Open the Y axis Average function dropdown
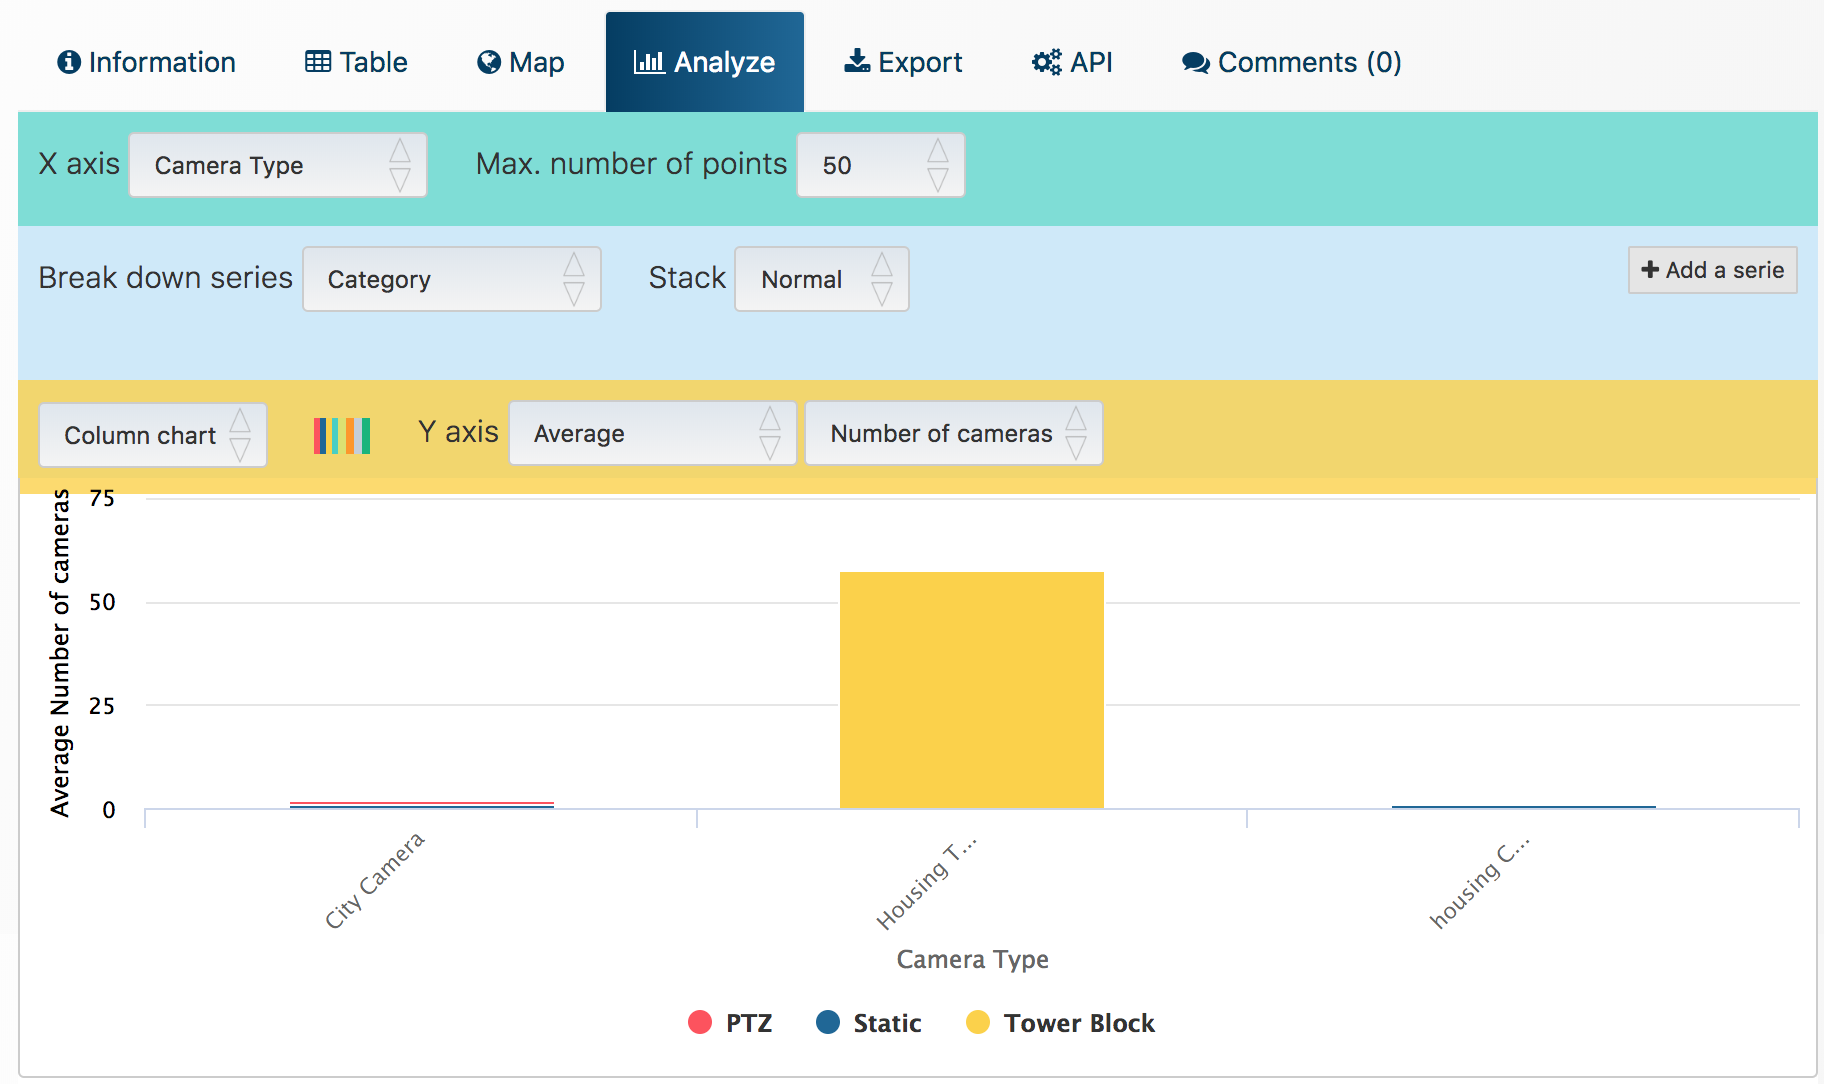The height and width of the screenshot is (1084, 1824). (653, 433)
